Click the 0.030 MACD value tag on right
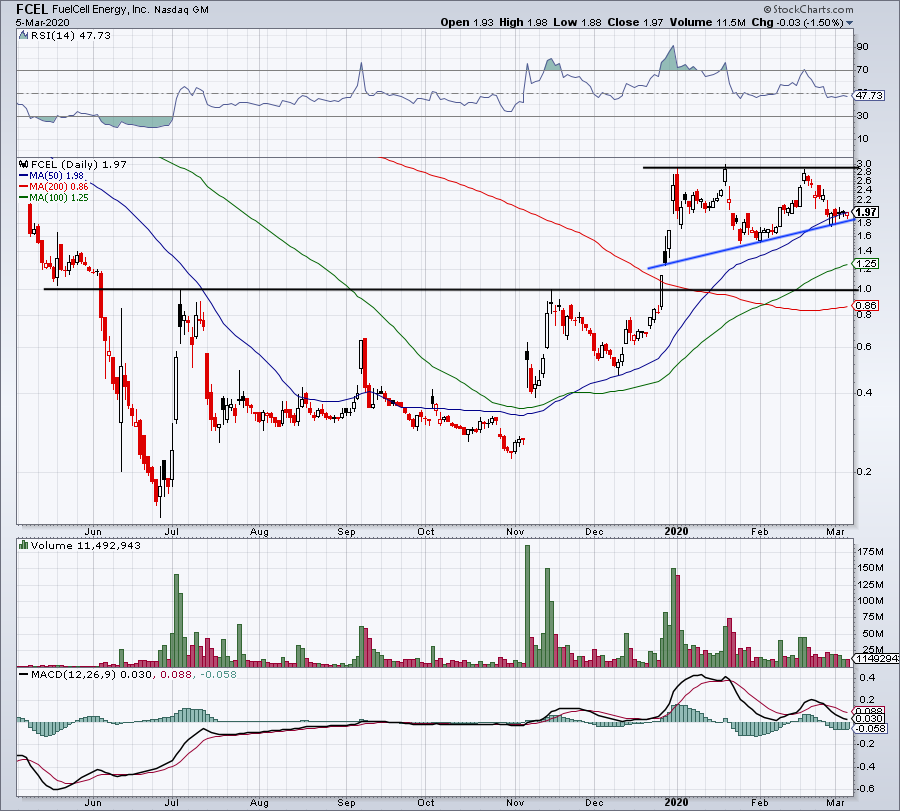 (x=869, y=719)
